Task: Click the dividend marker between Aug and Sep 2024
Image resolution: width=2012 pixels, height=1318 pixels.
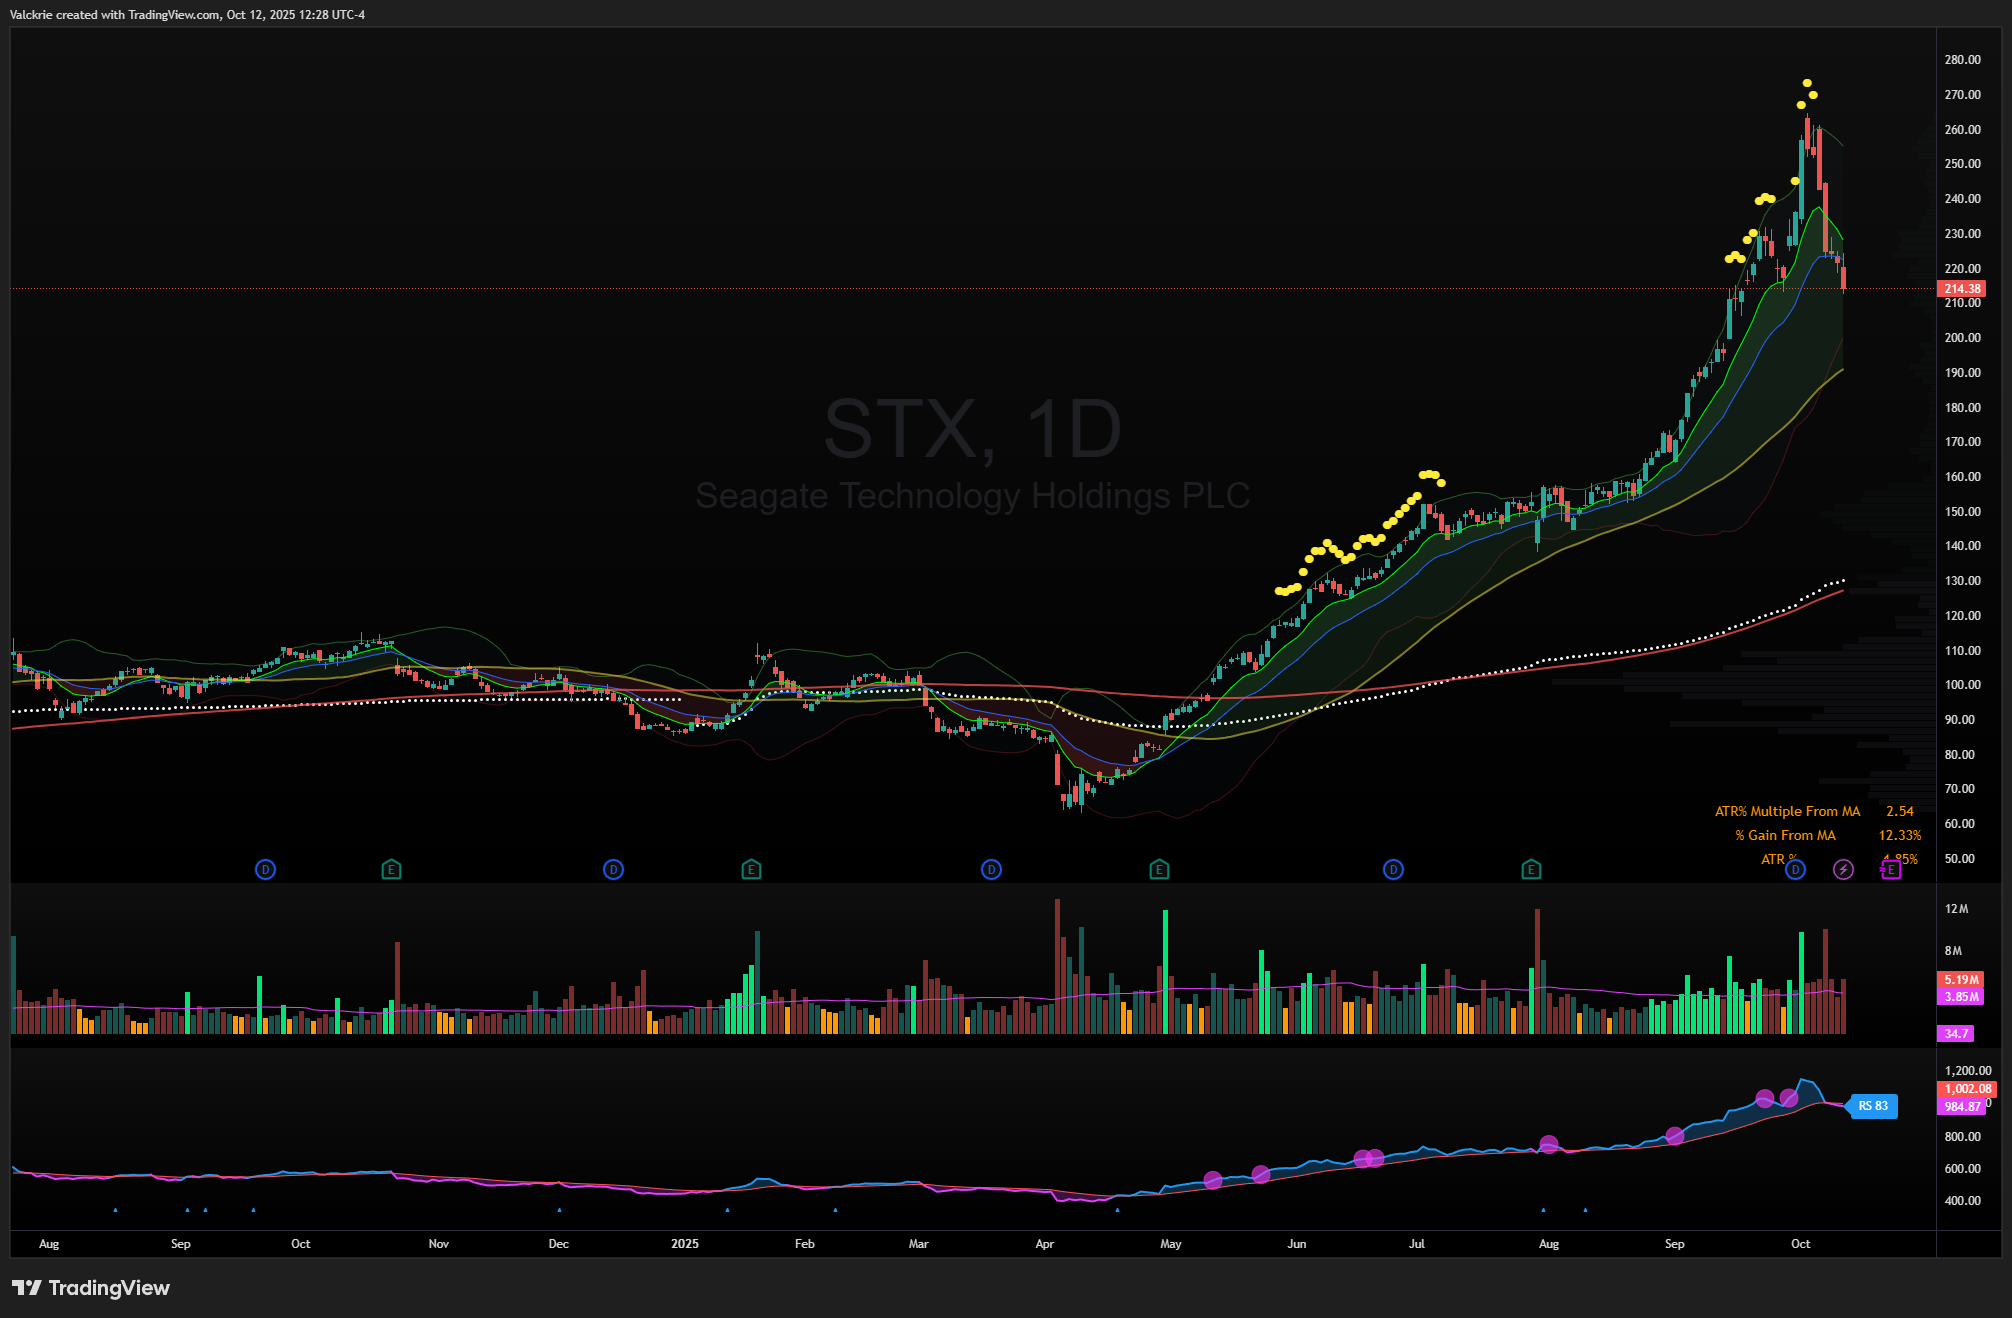Action: [x=265, y=870]
